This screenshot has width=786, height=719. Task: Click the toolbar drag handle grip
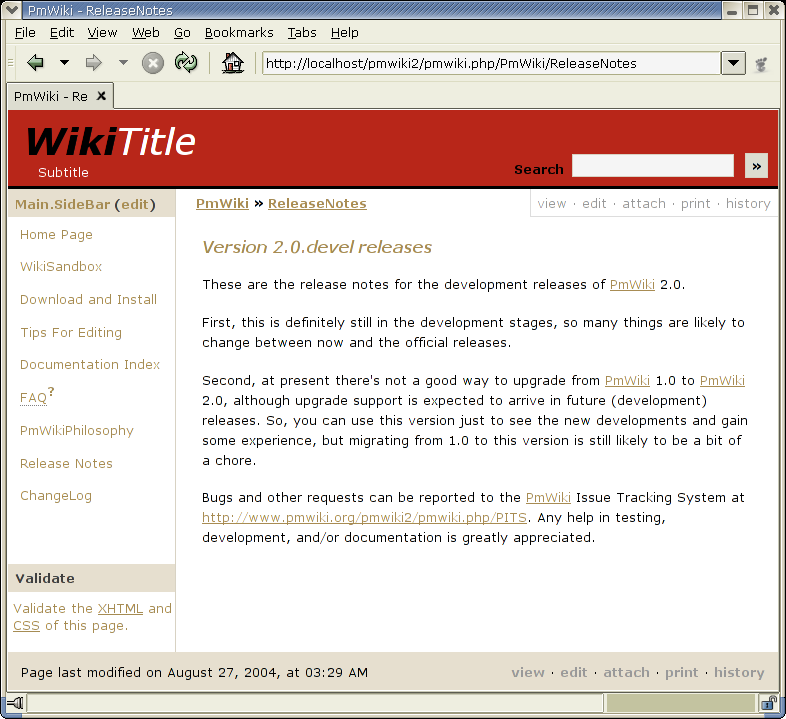click(x=11, y=63)
